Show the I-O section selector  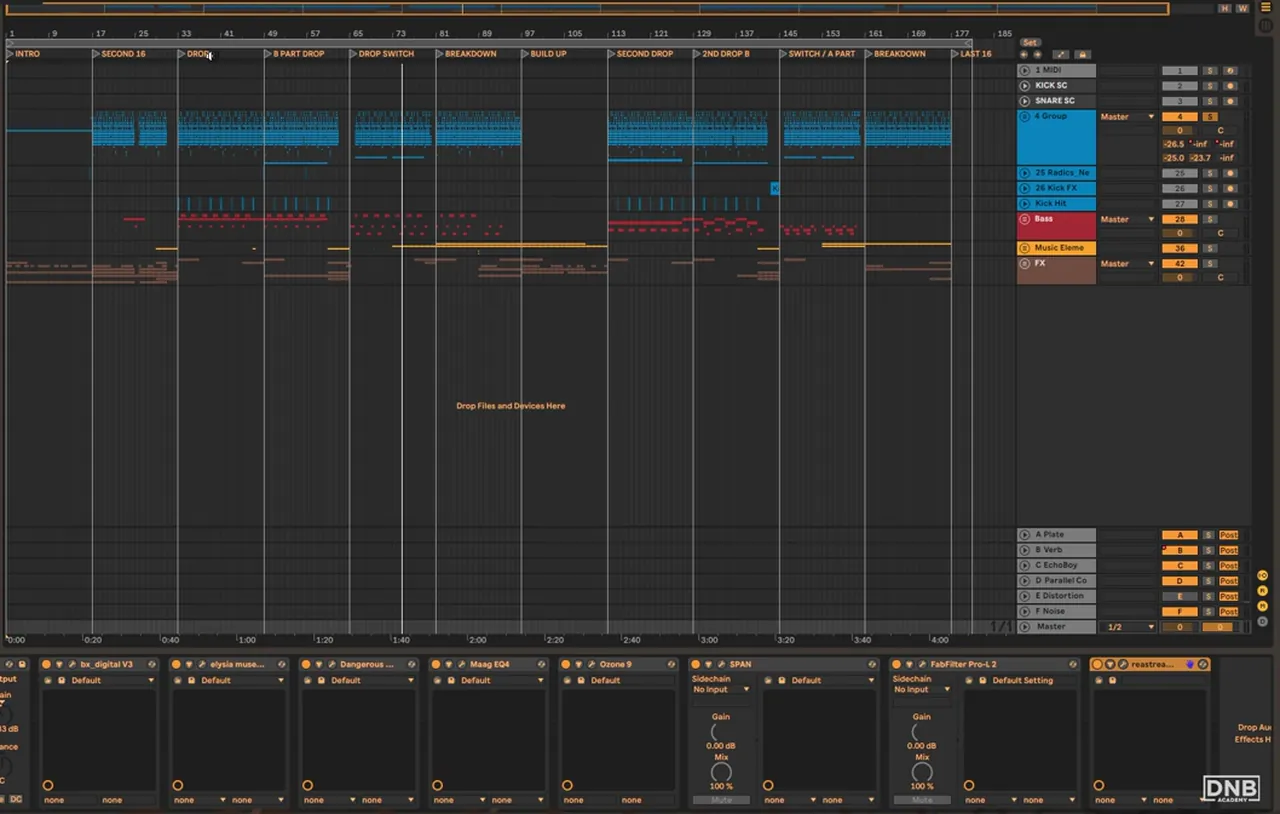point(1262,575)
